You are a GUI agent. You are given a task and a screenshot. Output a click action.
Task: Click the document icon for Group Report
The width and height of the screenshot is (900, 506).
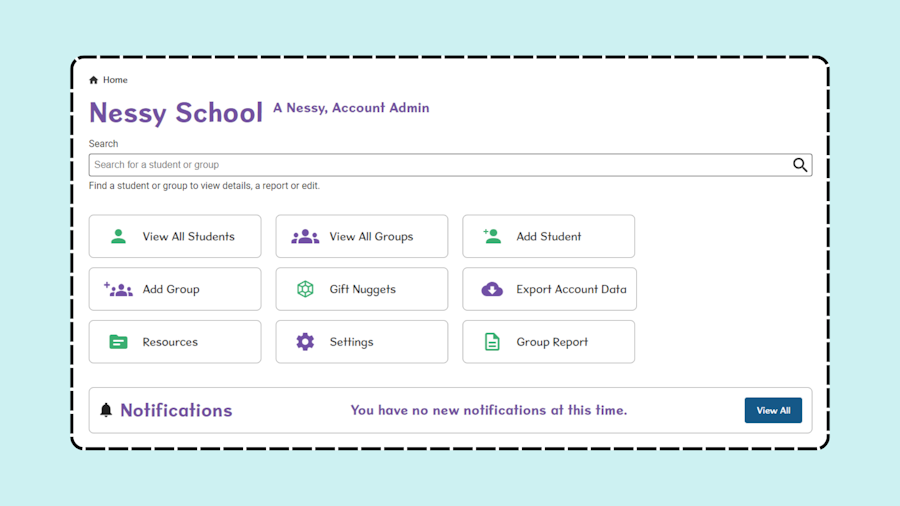pos(492,342)
